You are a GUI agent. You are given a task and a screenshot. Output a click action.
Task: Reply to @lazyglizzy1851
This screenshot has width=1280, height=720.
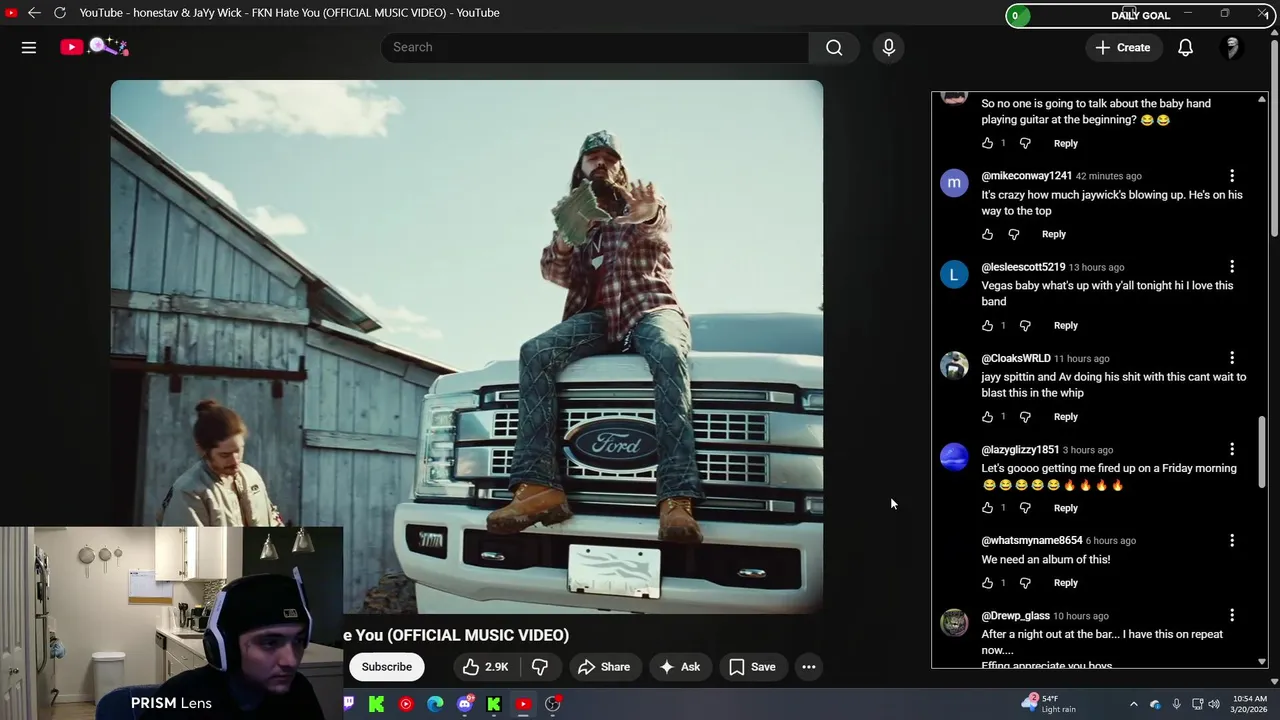point(1066,508)
